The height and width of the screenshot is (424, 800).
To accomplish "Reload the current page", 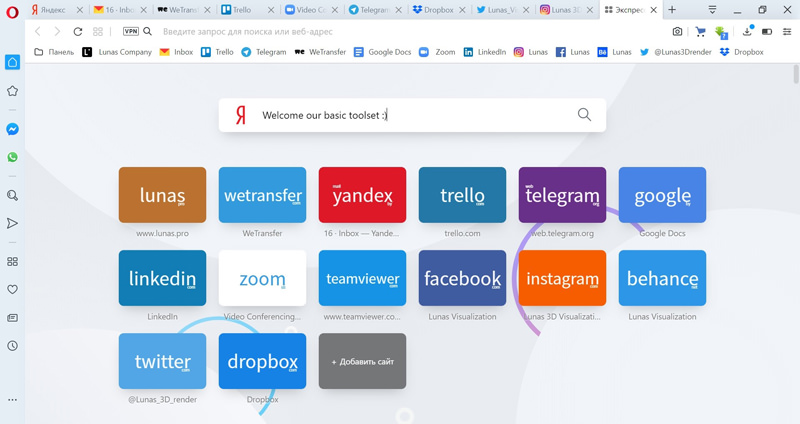I will (78, 32).
